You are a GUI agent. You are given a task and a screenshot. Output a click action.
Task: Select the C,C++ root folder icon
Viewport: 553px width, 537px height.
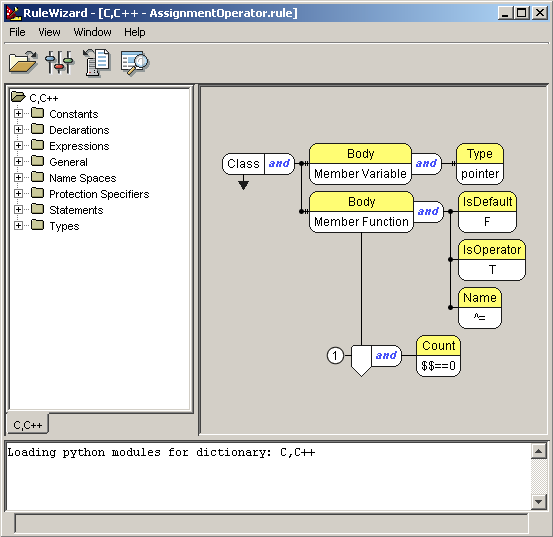click(18, 96)
